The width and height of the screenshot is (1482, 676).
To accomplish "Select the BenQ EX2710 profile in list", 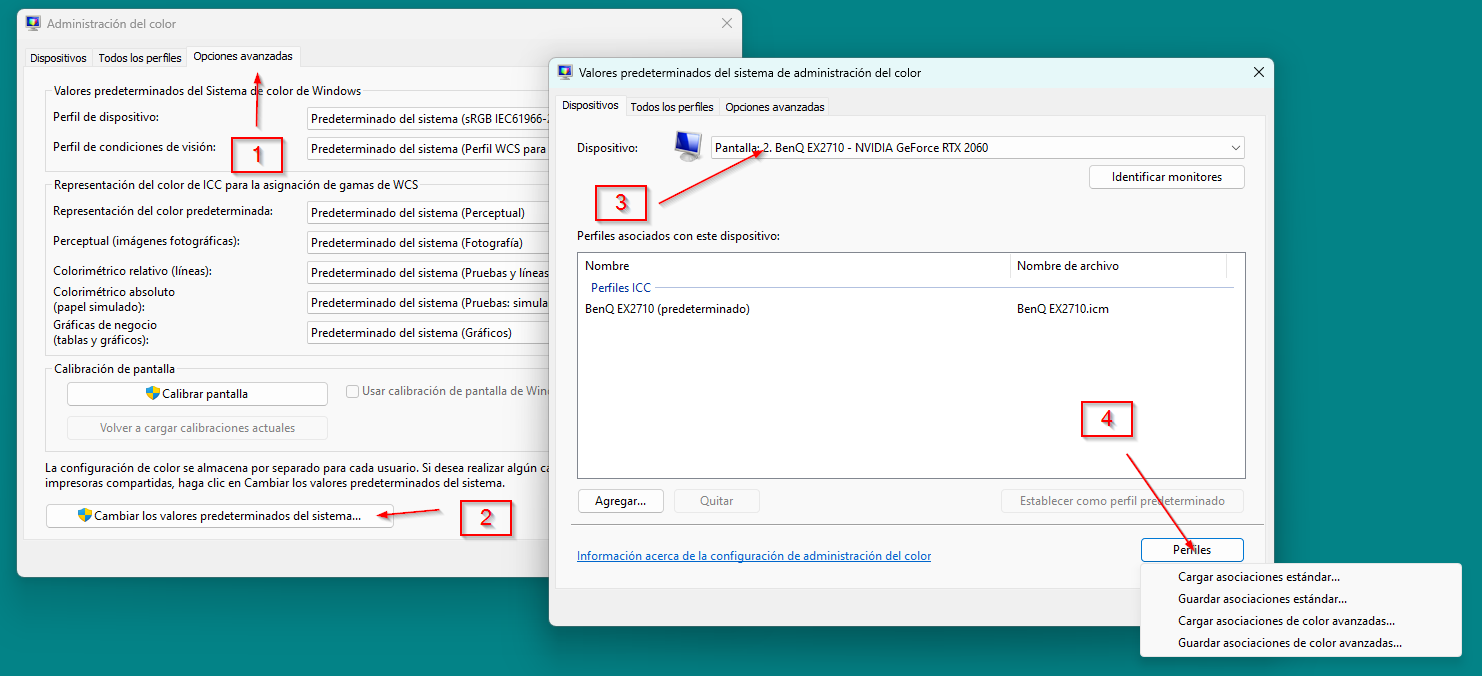I will pos(667,309).
